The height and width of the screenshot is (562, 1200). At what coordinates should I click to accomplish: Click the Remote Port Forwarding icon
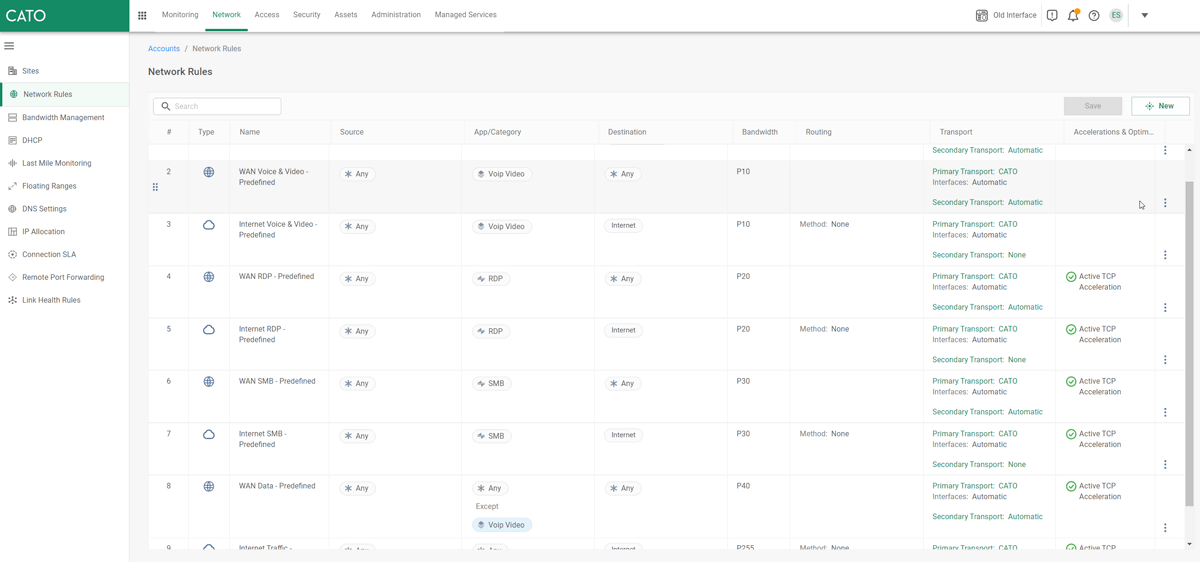(12, 277)
